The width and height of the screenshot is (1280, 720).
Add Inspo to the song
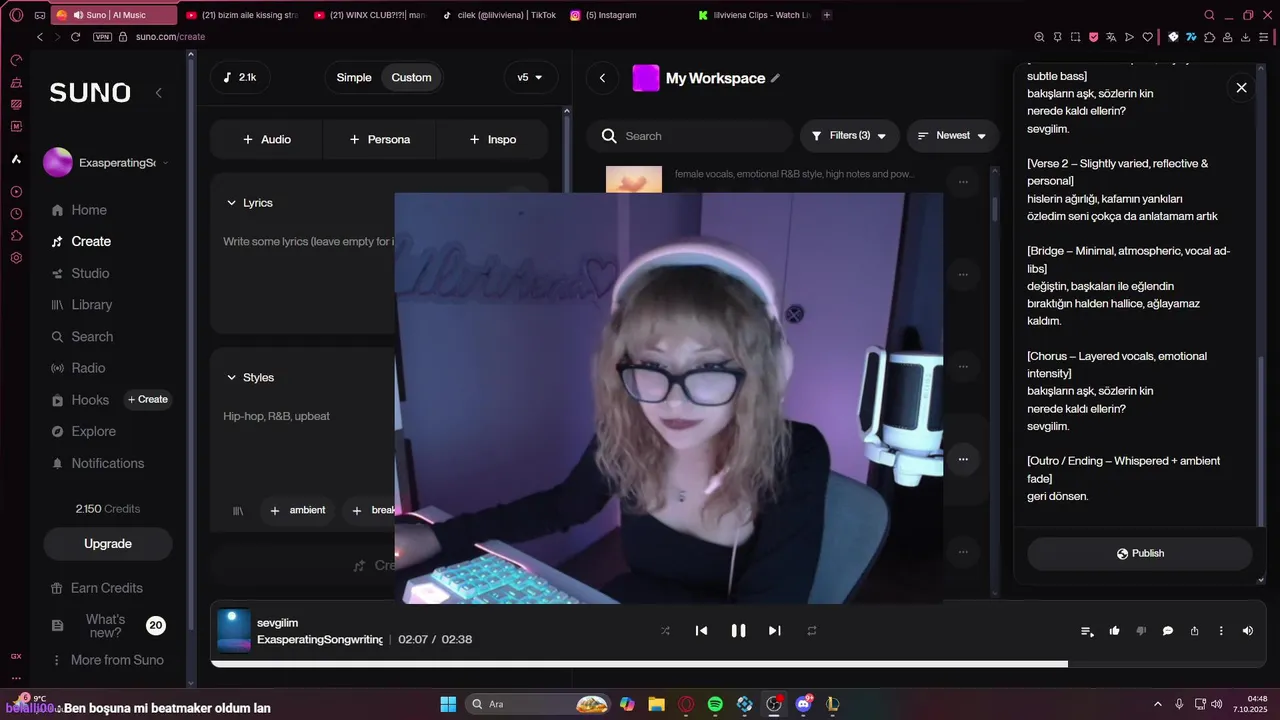tap(493, 139)
